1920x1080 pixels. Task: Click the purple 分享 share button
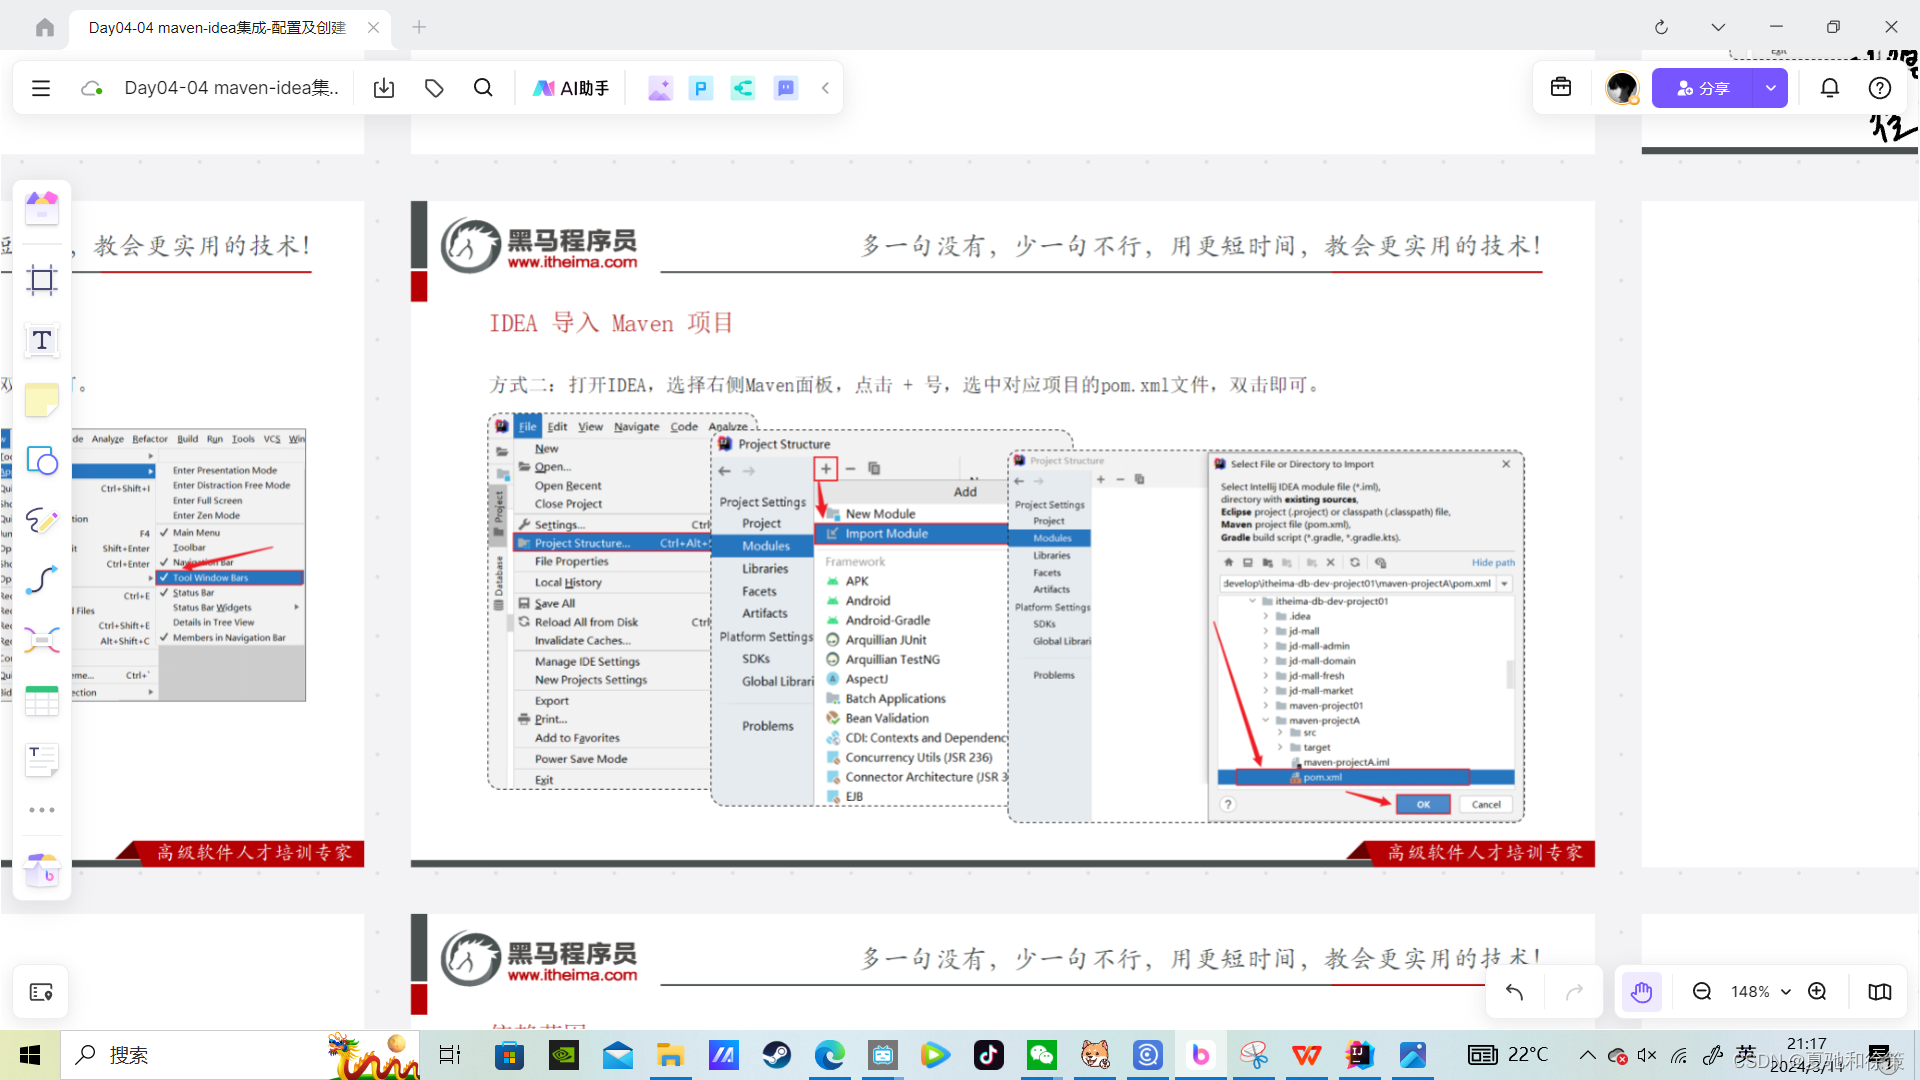[x=1703, y=88]
